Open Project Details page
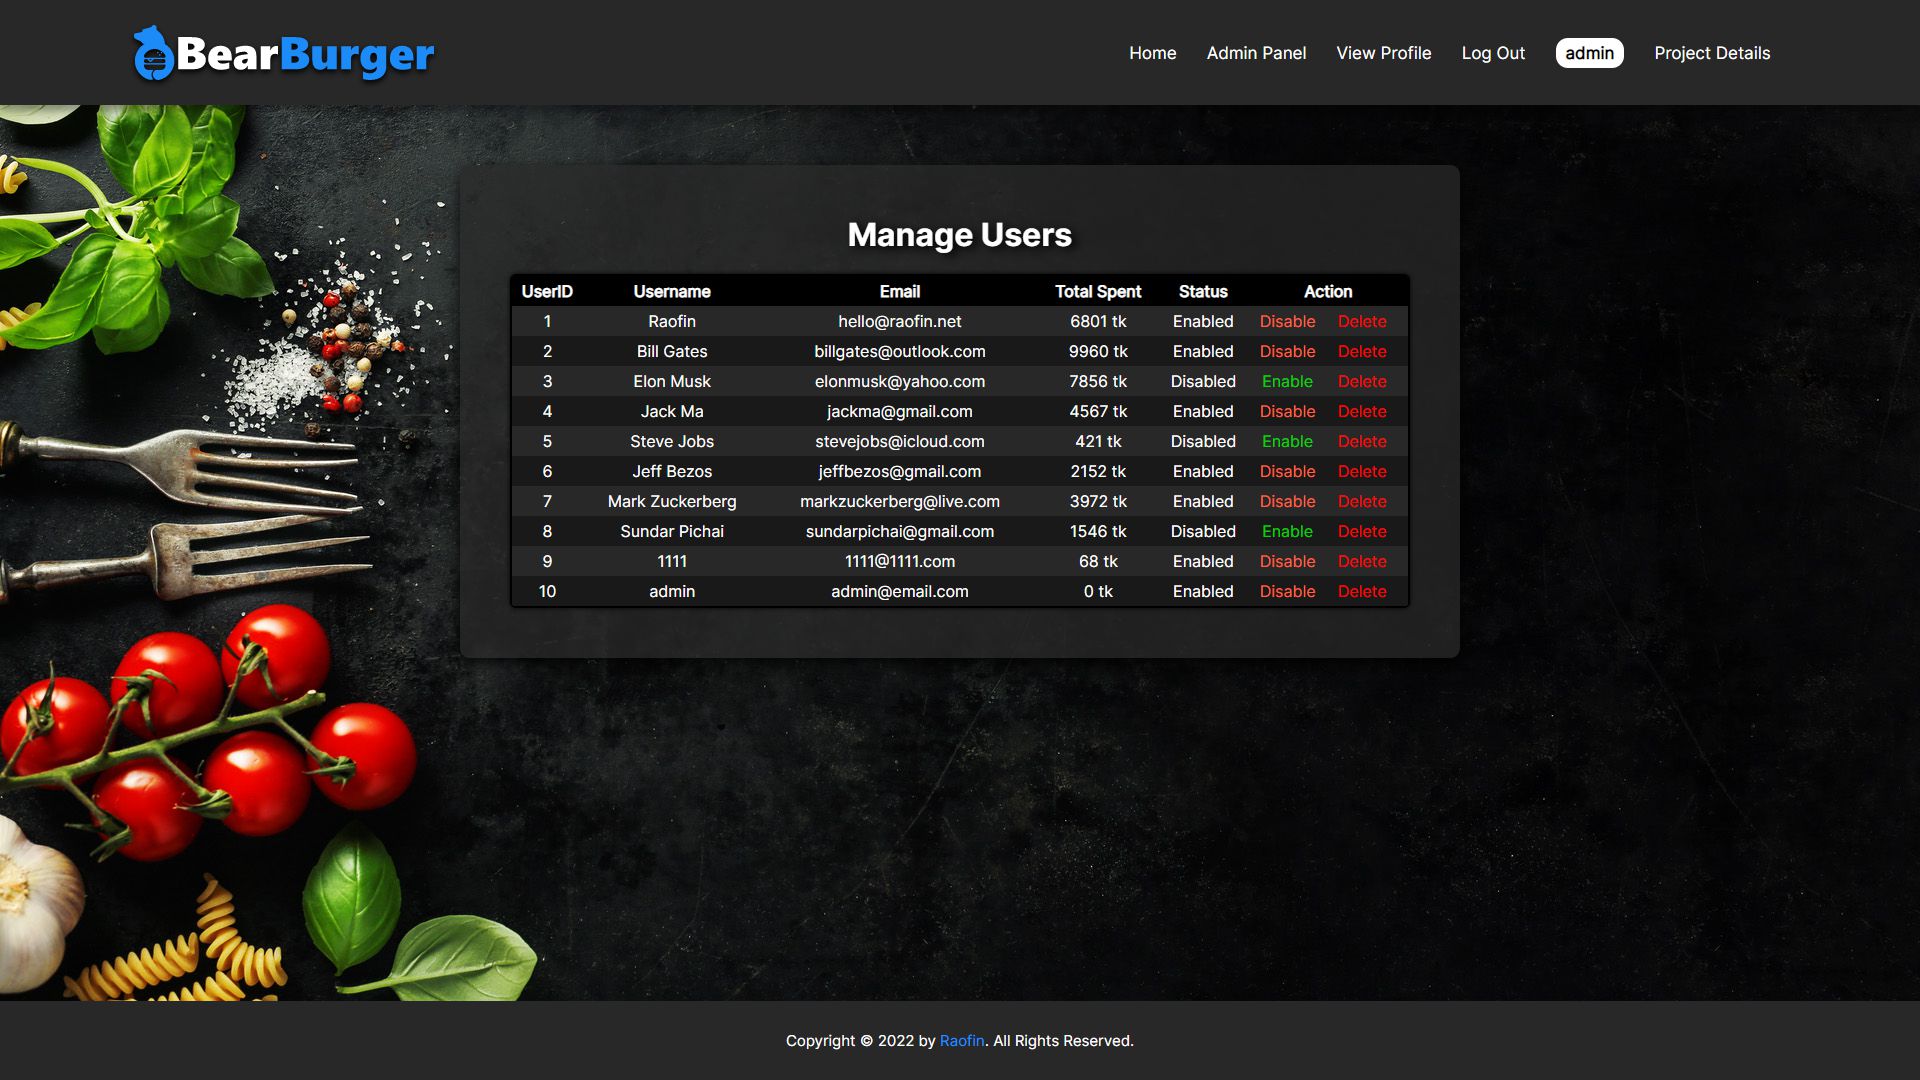Image resolution: width=1920 pixels, height=1080 pixels. click(x=1711, y=53)
